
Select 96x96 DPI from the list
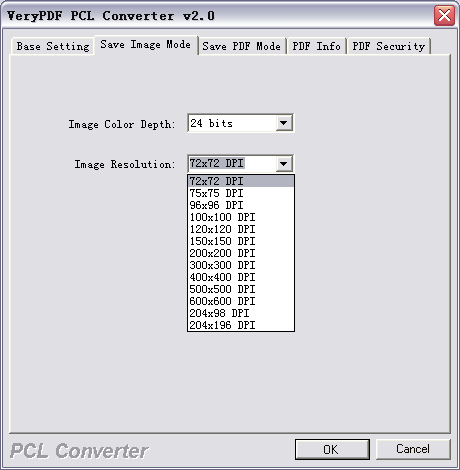coord(241,205)
